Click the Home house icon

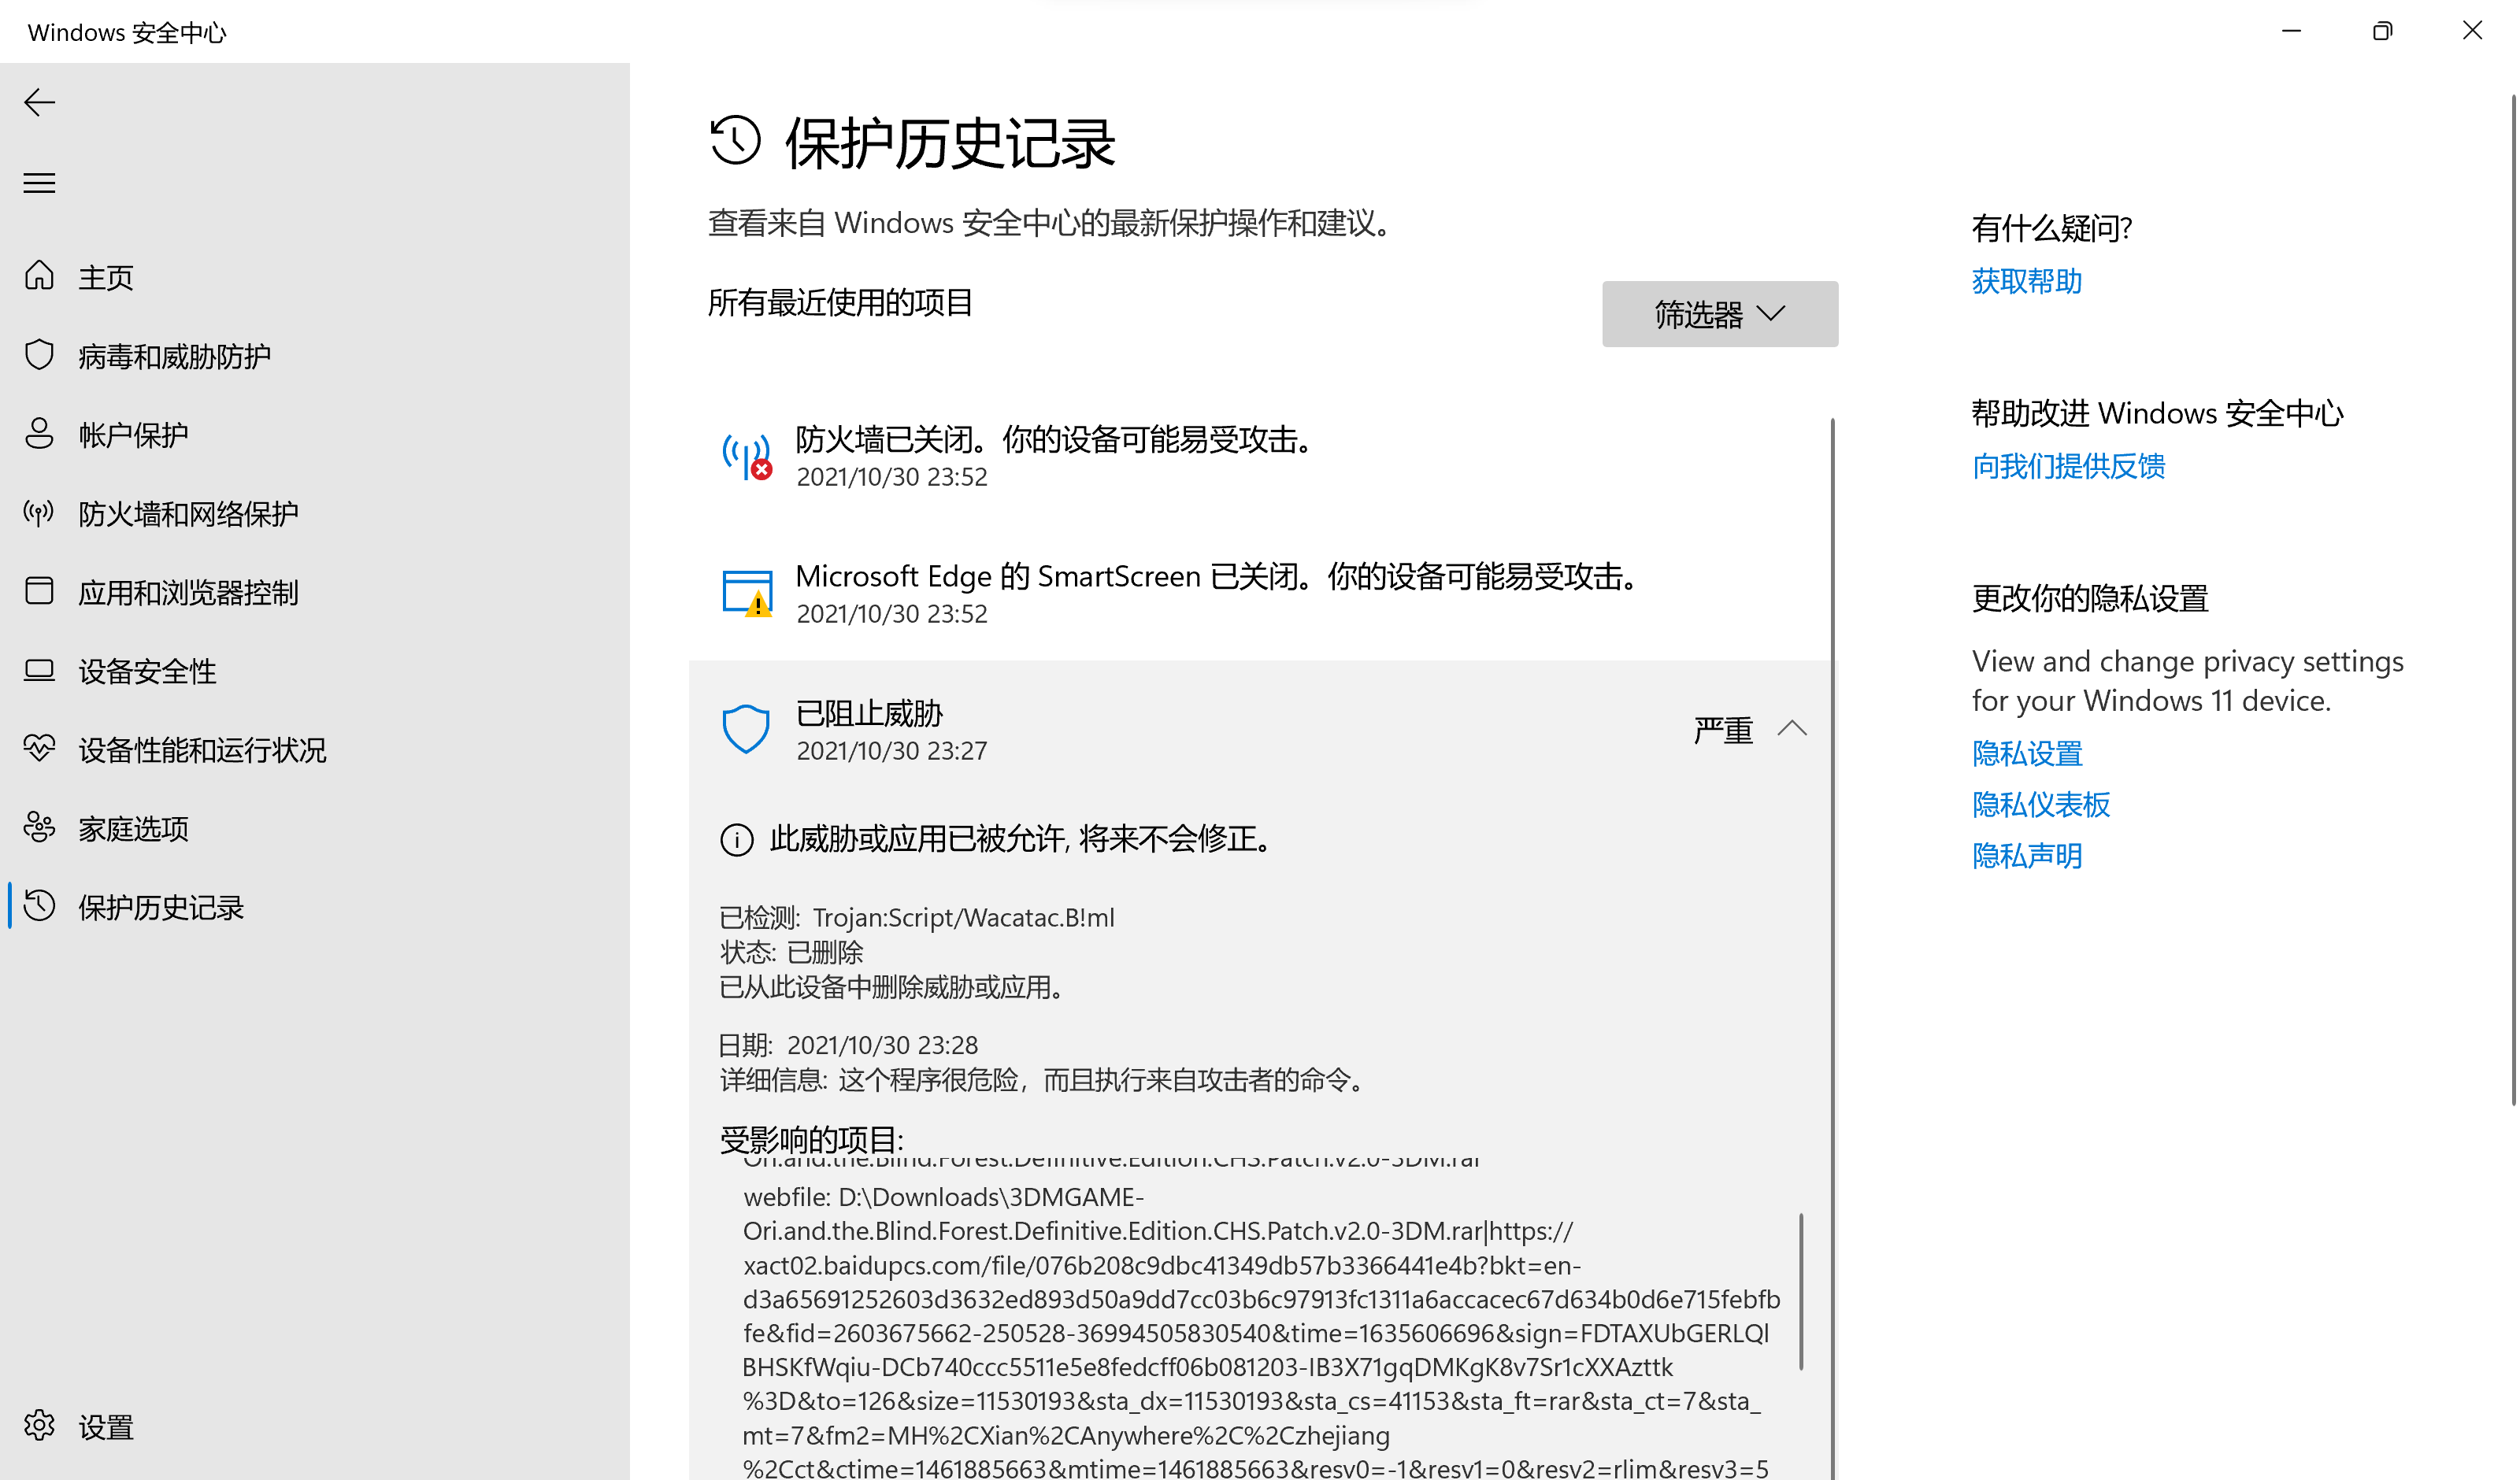point(40,276)
